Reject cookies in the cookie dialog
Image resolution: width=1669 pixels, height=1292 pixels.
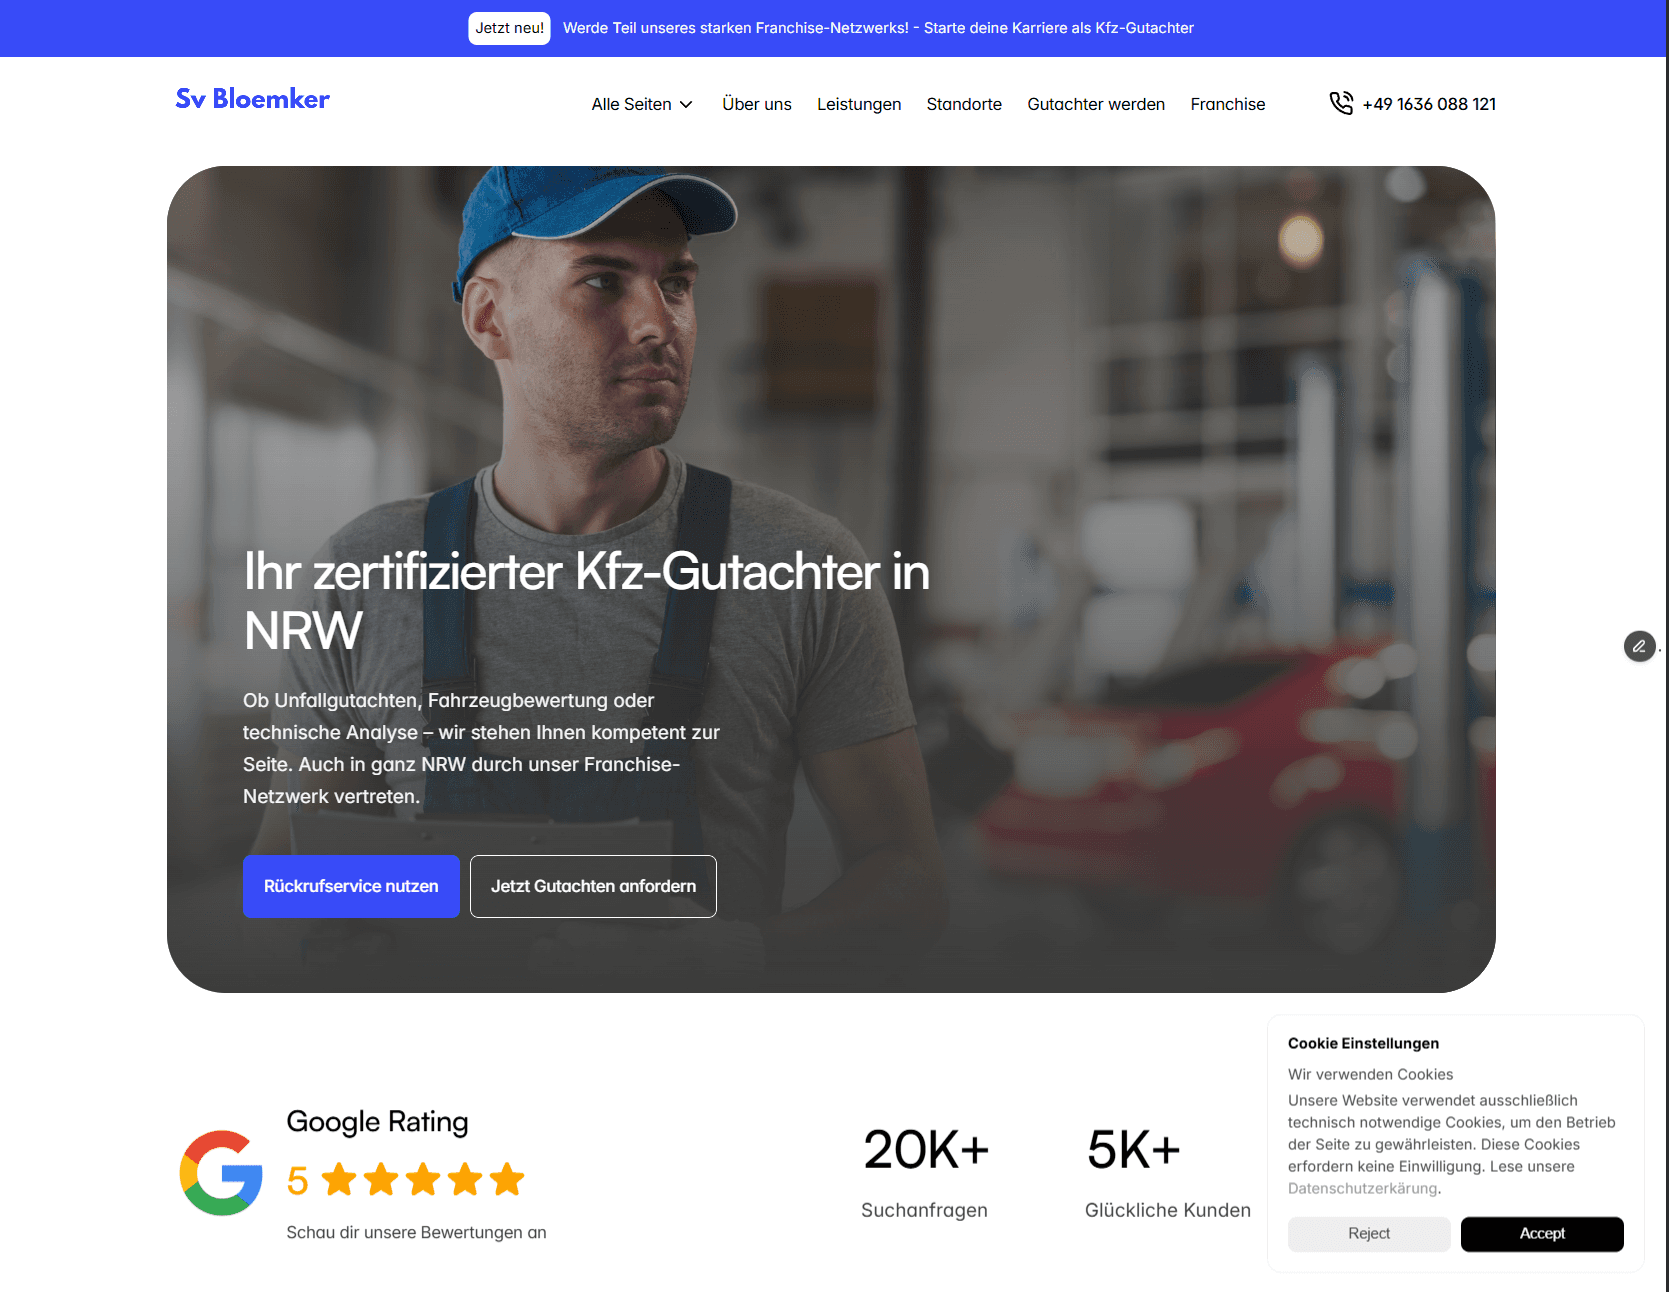[1369, 1234]
